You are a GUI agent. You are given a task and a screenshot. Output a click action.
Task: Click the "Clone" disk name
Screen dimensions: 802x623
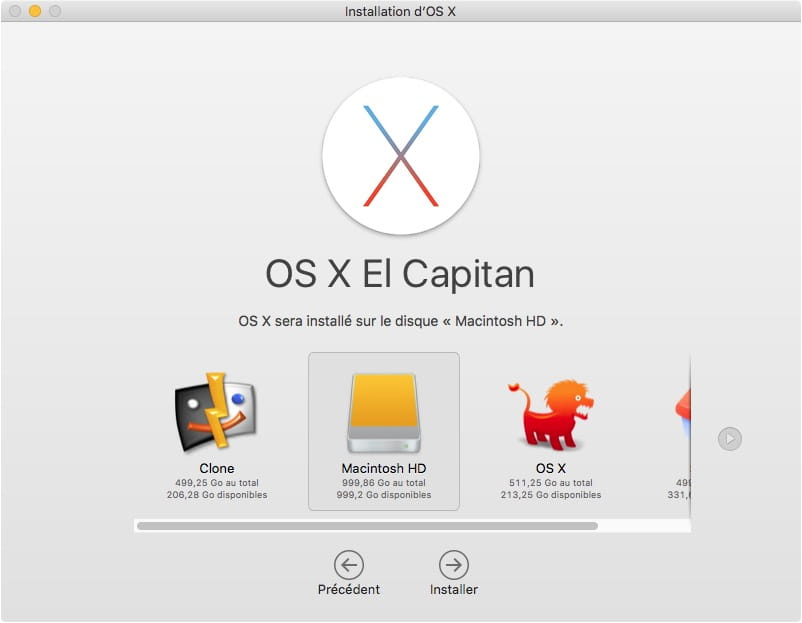217,468
